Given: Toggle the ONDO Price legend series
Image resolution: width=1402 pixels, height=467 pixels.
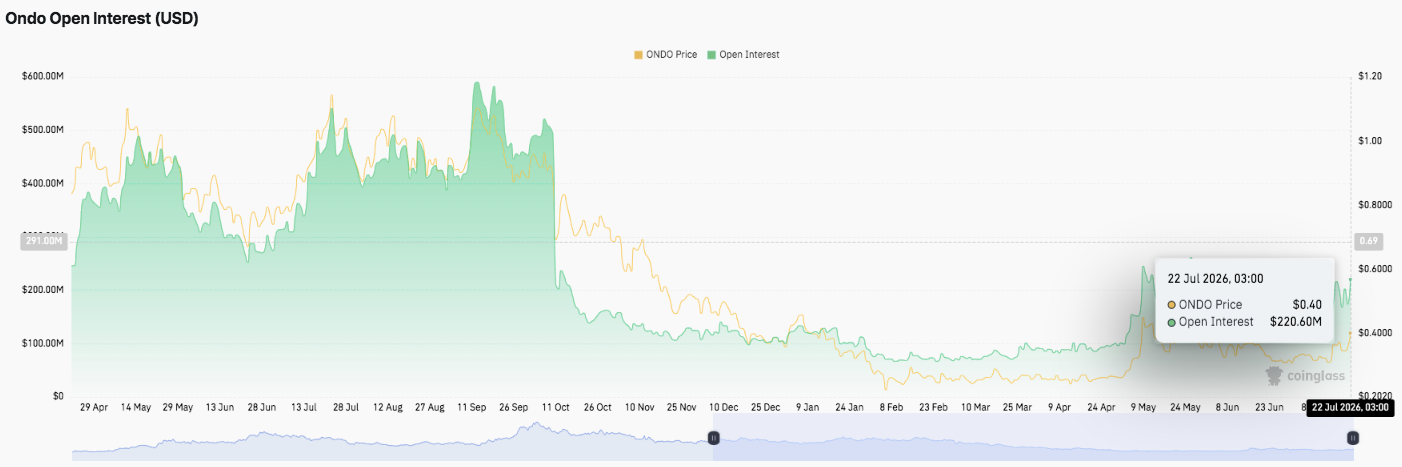Looking at the screenshot, I should click(666, 54).
